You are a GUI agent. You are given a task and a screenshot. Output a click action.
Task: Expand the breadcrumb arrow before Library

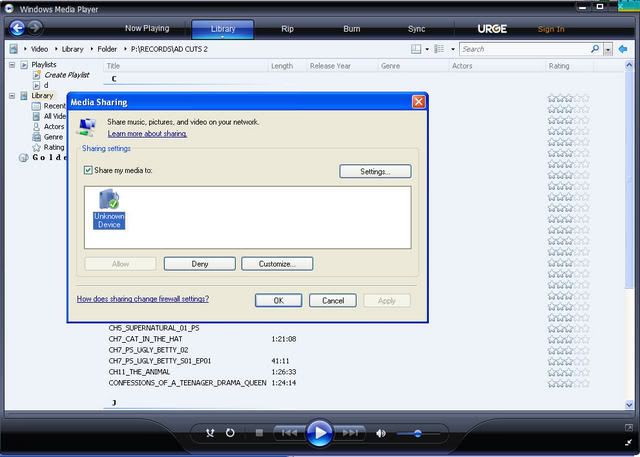[56, 49]
